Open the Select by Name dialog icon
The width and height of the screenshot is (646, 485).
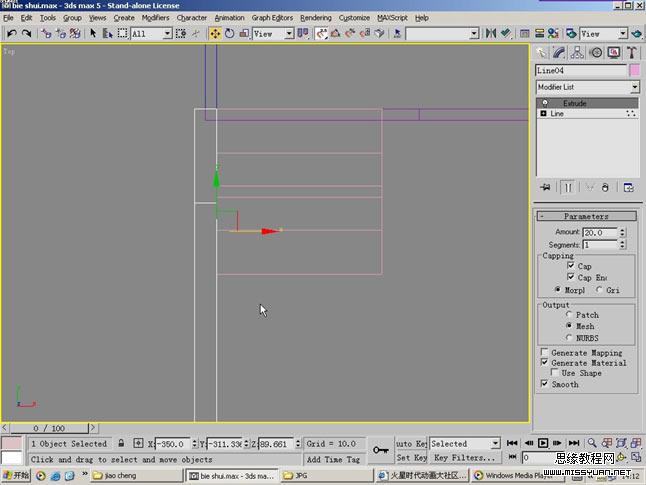coord(108,33)
